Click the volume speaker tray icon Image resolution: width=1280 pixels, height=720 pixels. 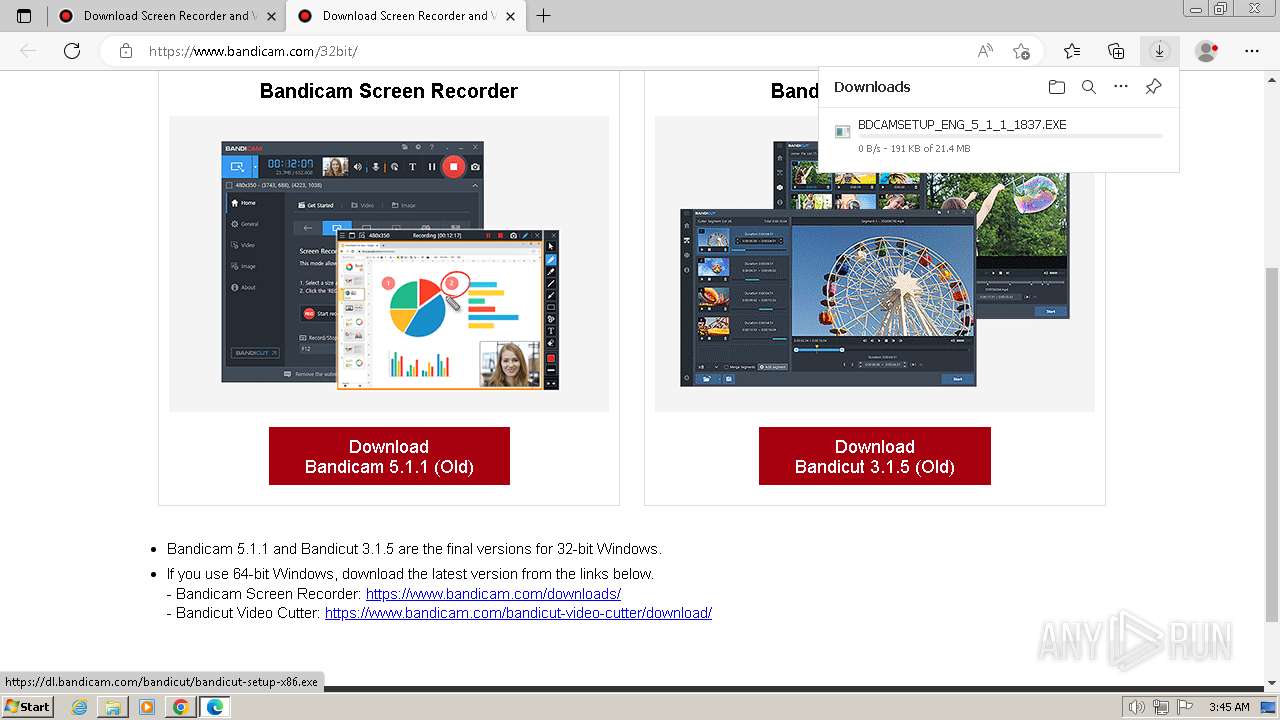1136,707
